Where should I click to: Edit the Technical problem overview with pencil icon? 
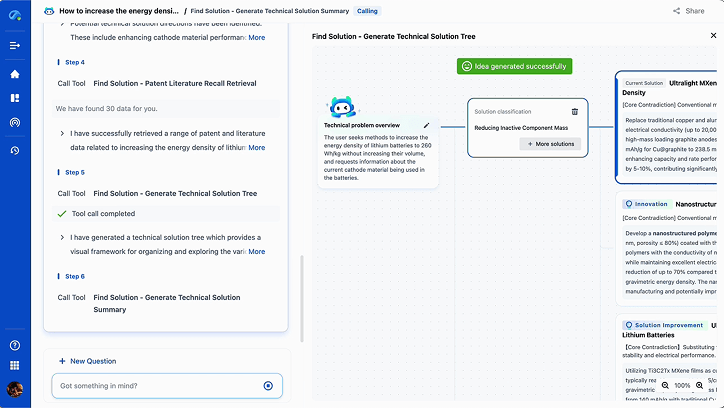click(427, 125)
